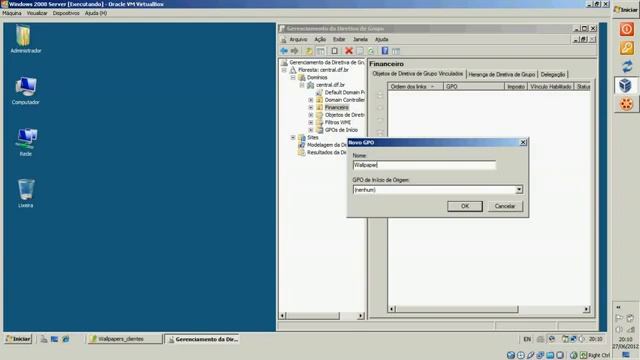Click the host Iniciar button top right

625,9
